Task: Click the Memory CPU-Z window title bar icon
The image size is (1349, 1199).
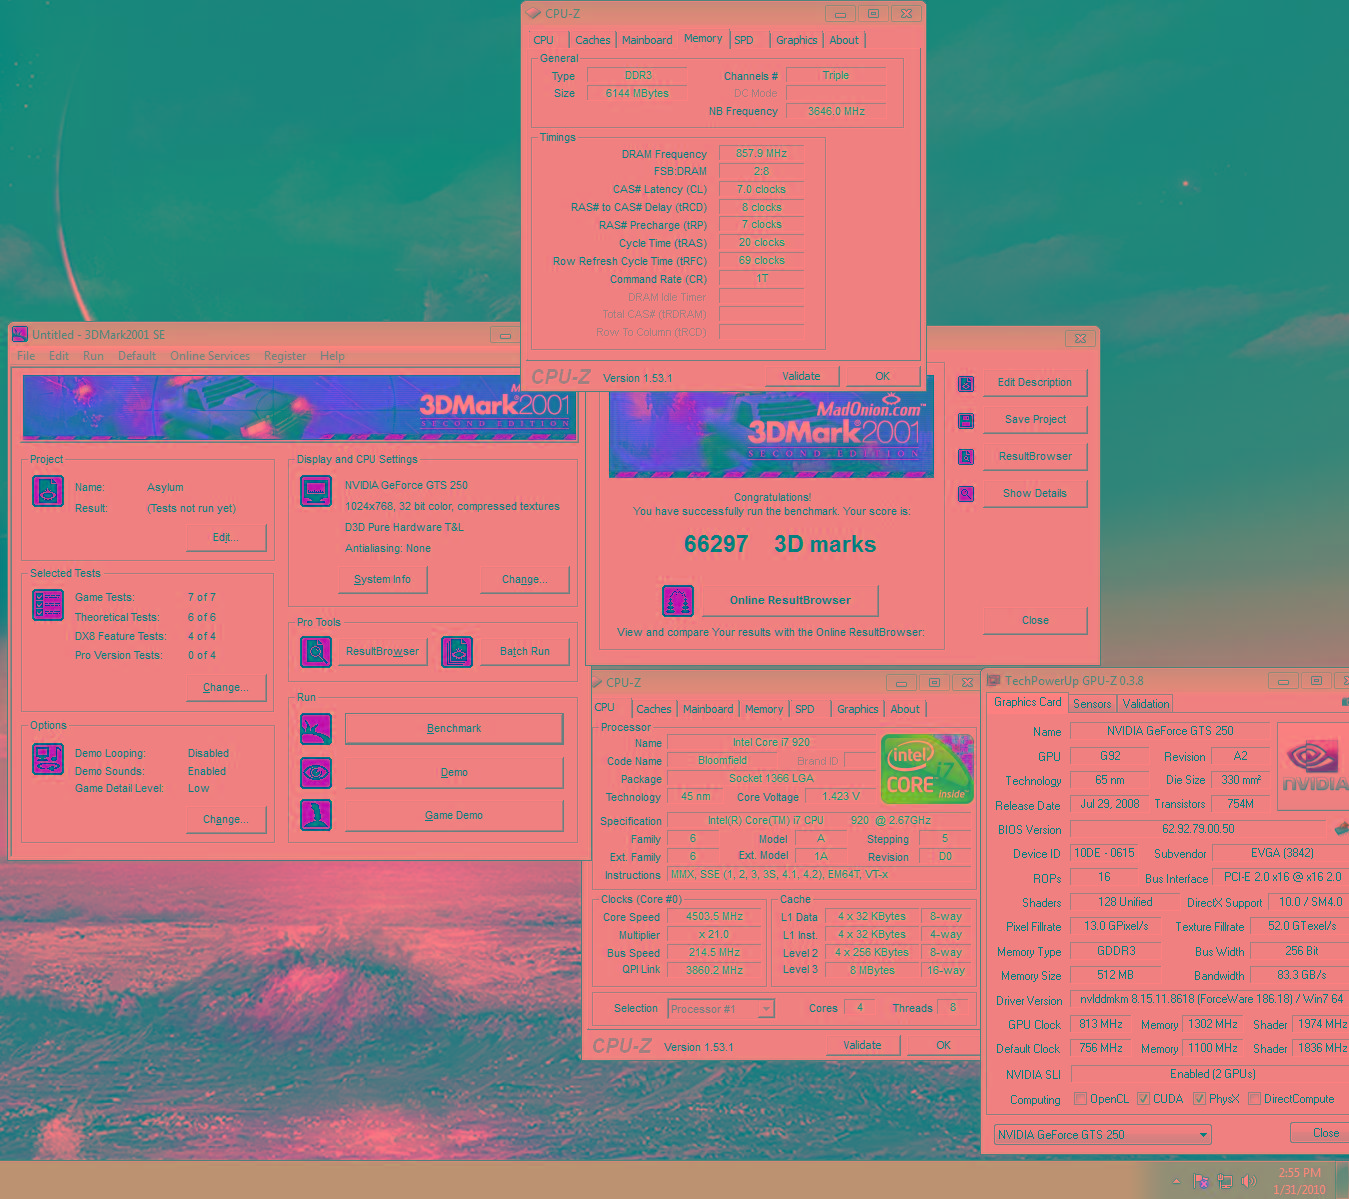Action: (534, 13)
